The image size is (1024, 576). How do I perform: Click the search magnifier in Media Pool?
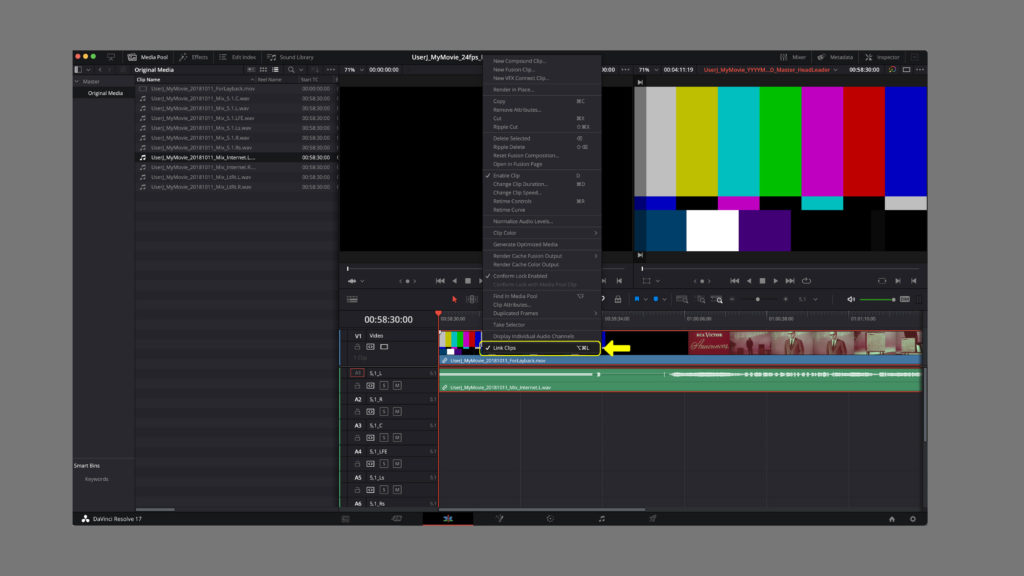pyautogui.click(x=291, y=70)
